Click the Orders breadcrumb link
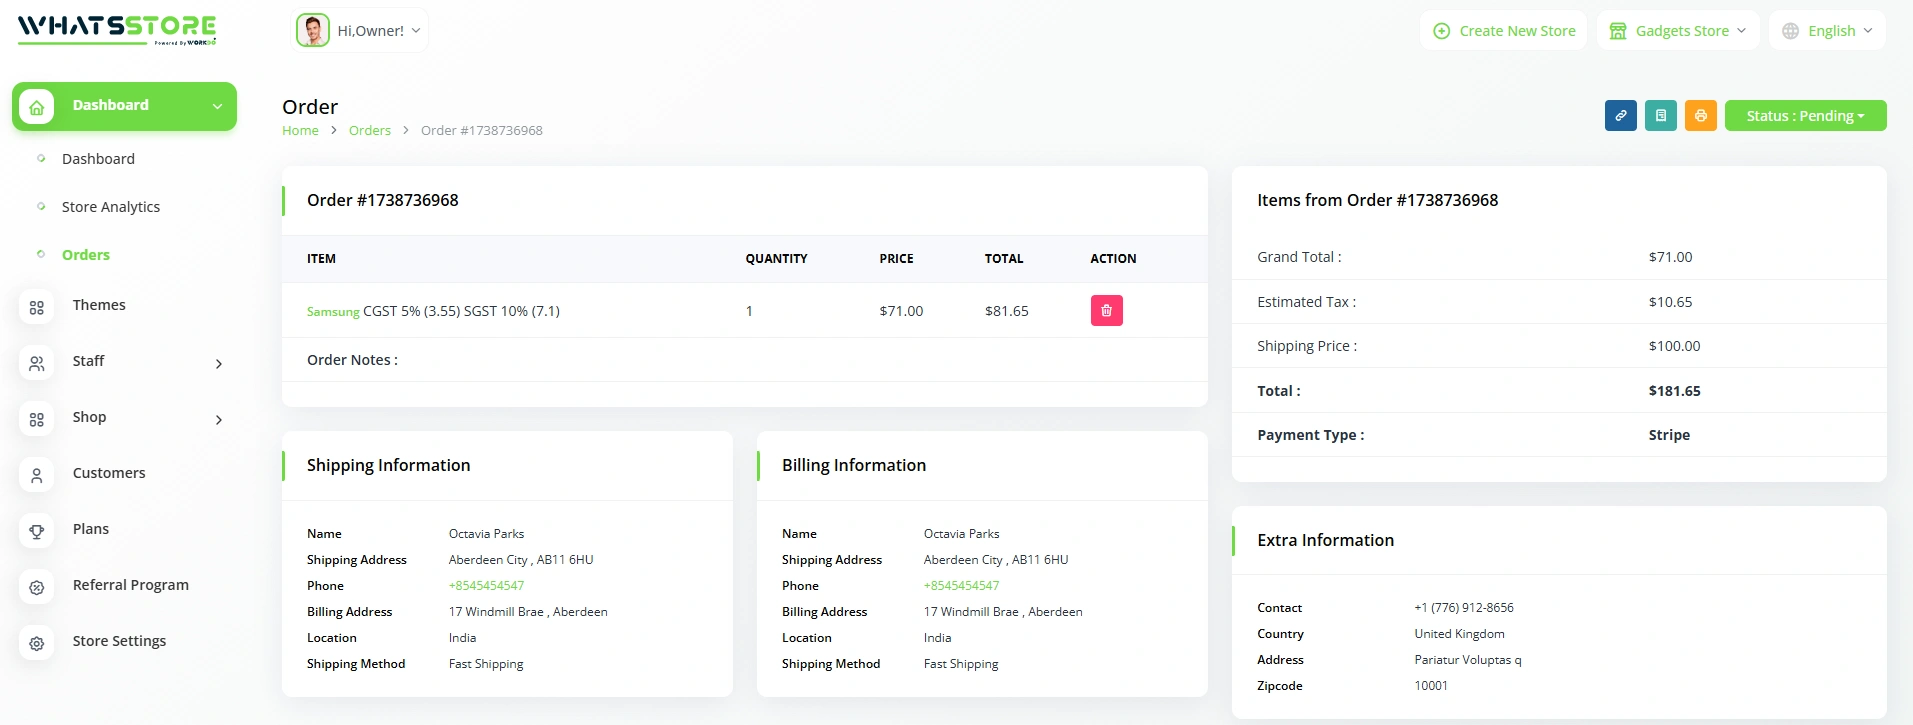 point(369,131)
